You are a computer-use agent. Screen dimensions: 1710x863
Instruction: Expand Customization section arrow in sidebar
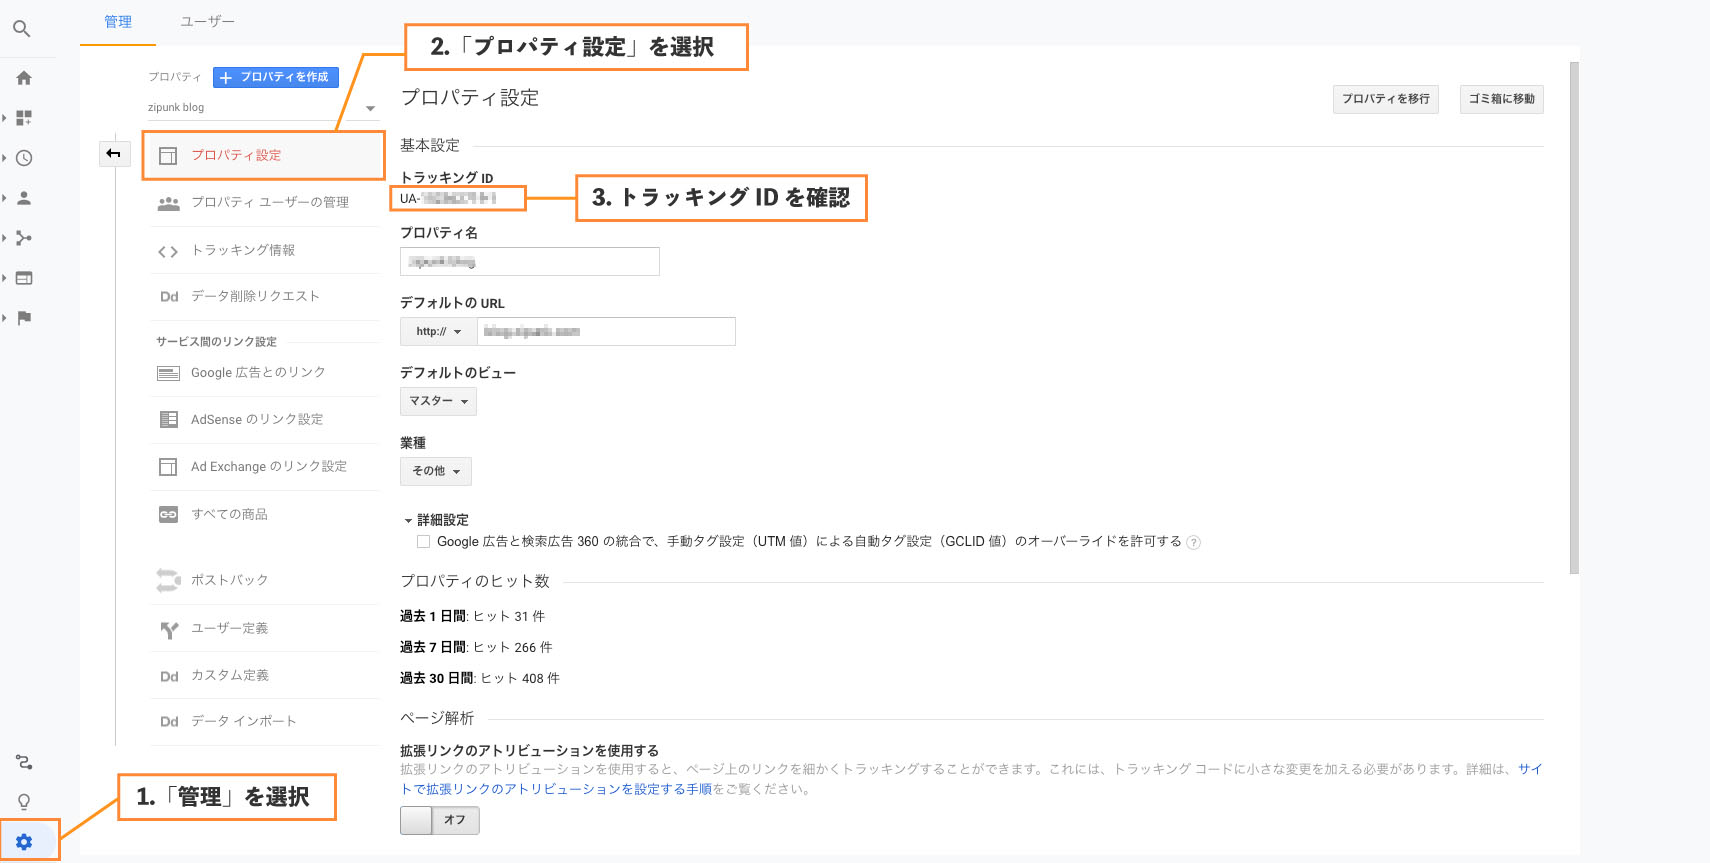point(4,118)
